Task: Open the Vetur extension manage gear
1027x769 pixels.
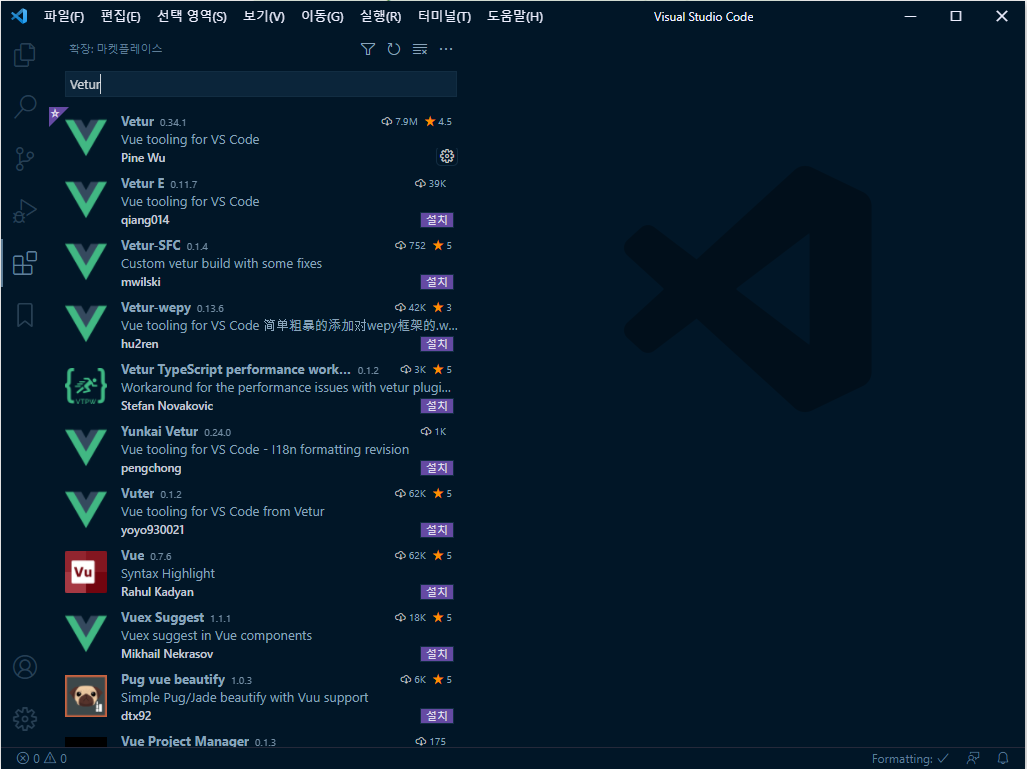Action: [x=447, y=156]
